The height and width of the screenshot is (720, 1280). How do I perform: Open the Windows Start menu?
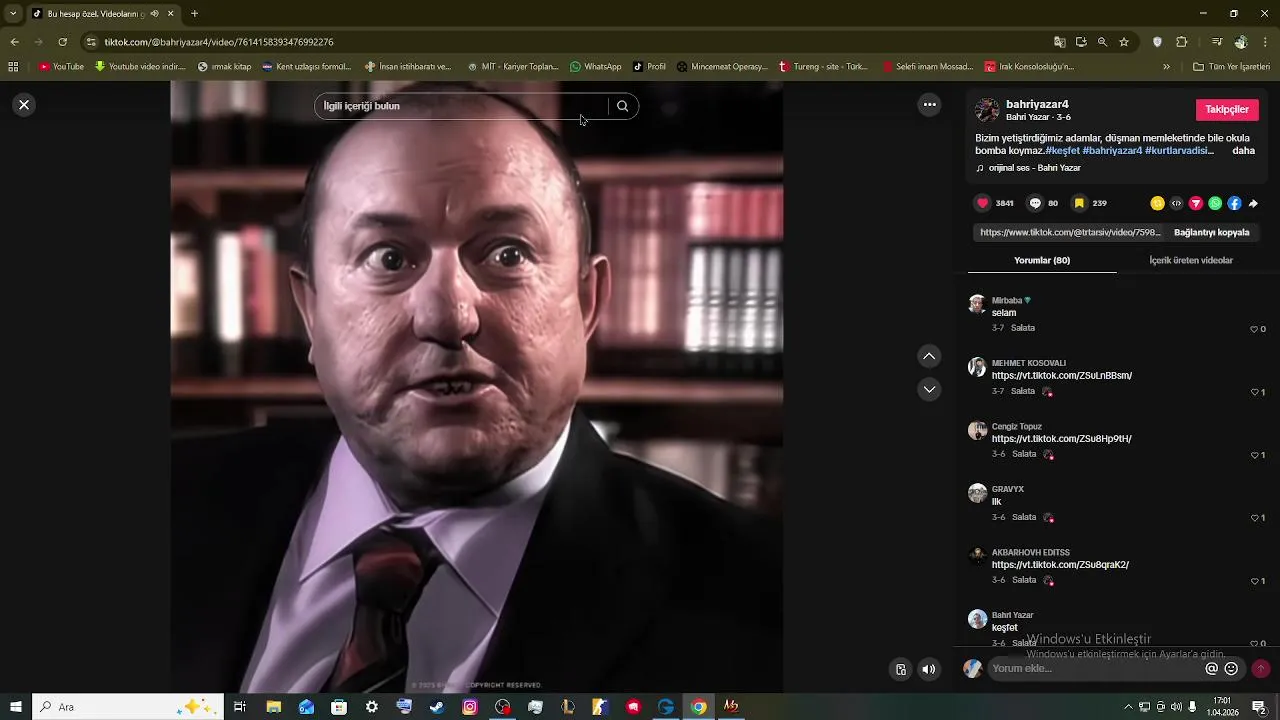(x=16, y=707)
